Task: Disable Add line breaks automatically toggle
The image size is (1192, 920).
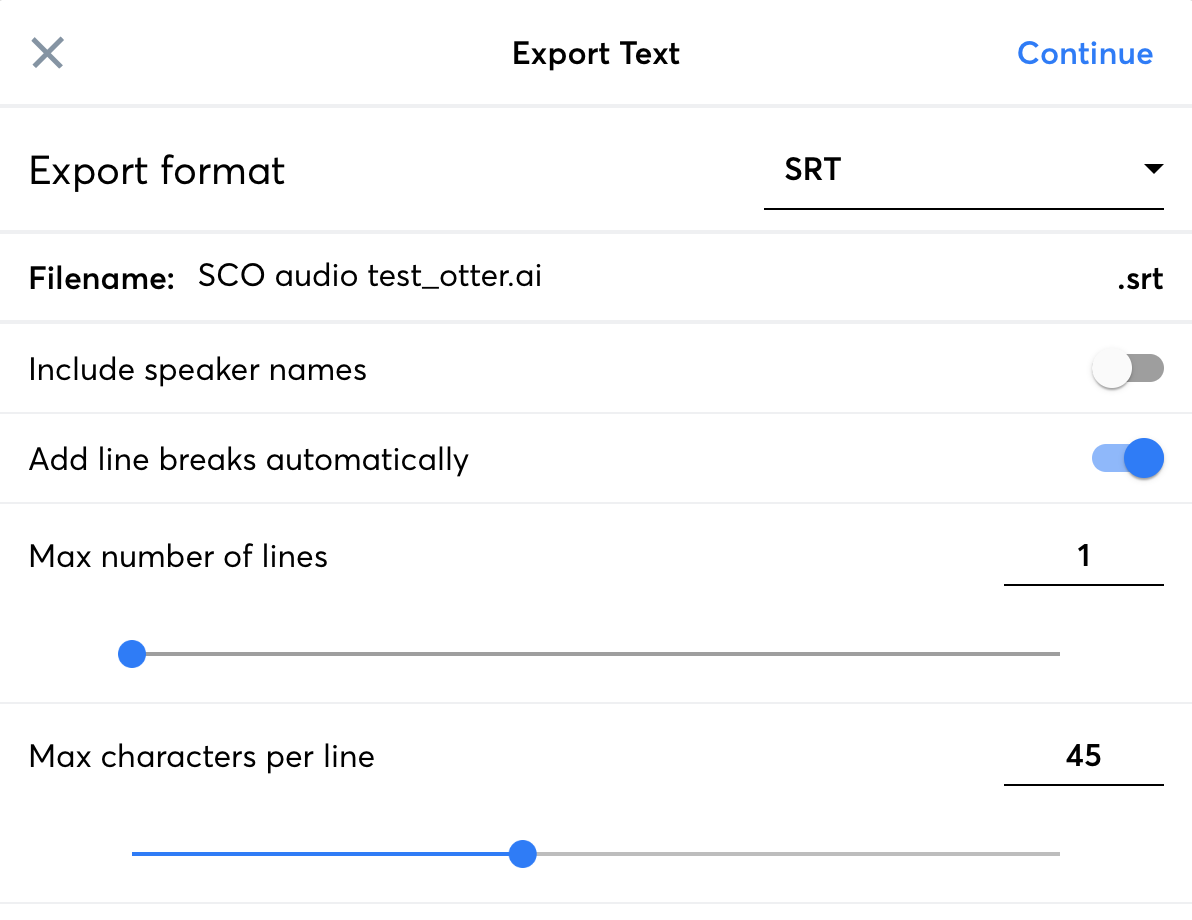Action: [1128, 459]
